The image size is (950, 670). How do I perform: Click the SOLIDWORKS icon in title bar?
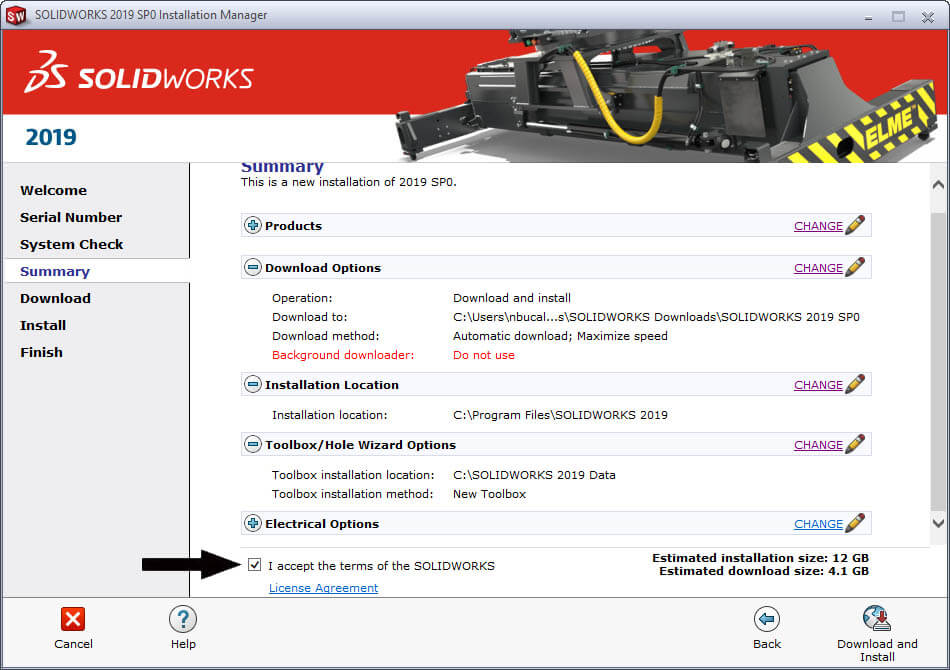[x=16, y=15]
